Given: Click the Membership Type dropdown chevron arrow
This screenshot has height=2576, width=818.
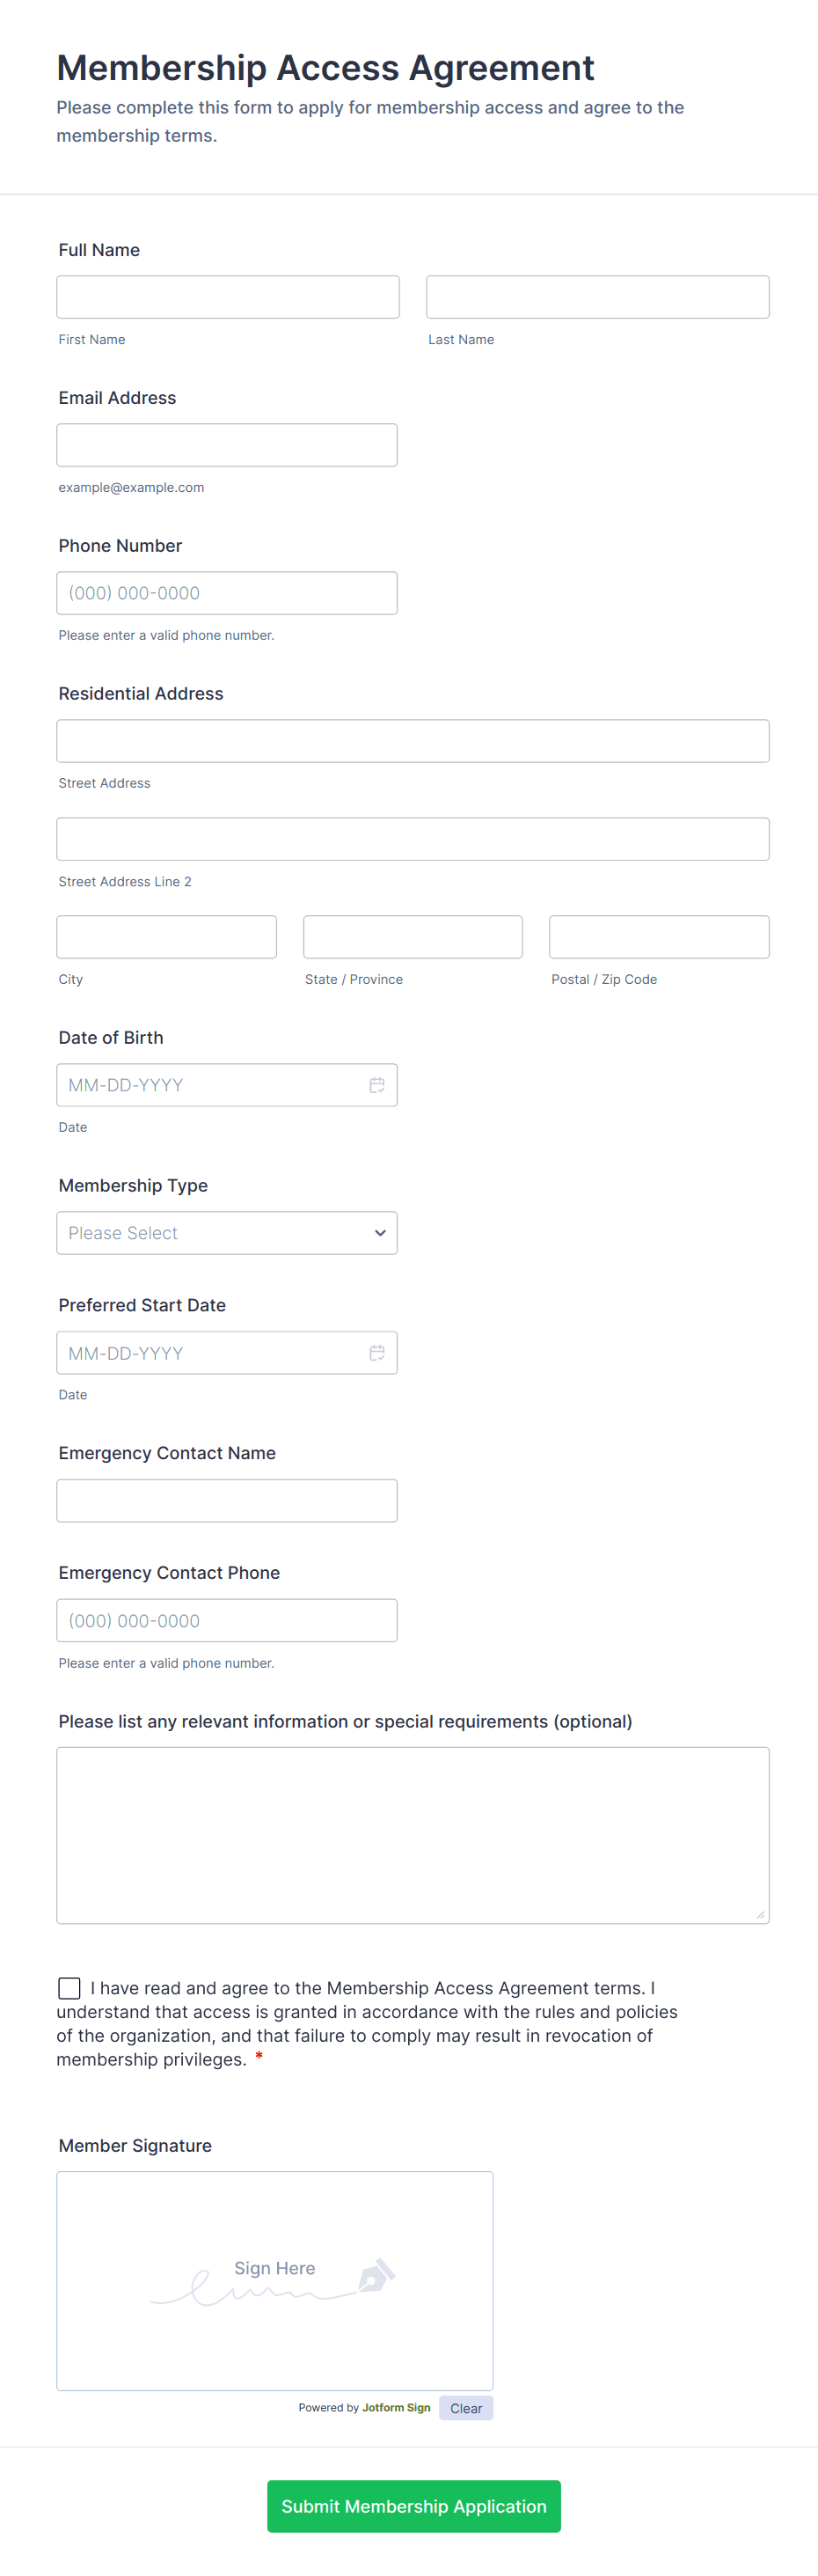Looking at the screenshot, I should [380, 1233].
